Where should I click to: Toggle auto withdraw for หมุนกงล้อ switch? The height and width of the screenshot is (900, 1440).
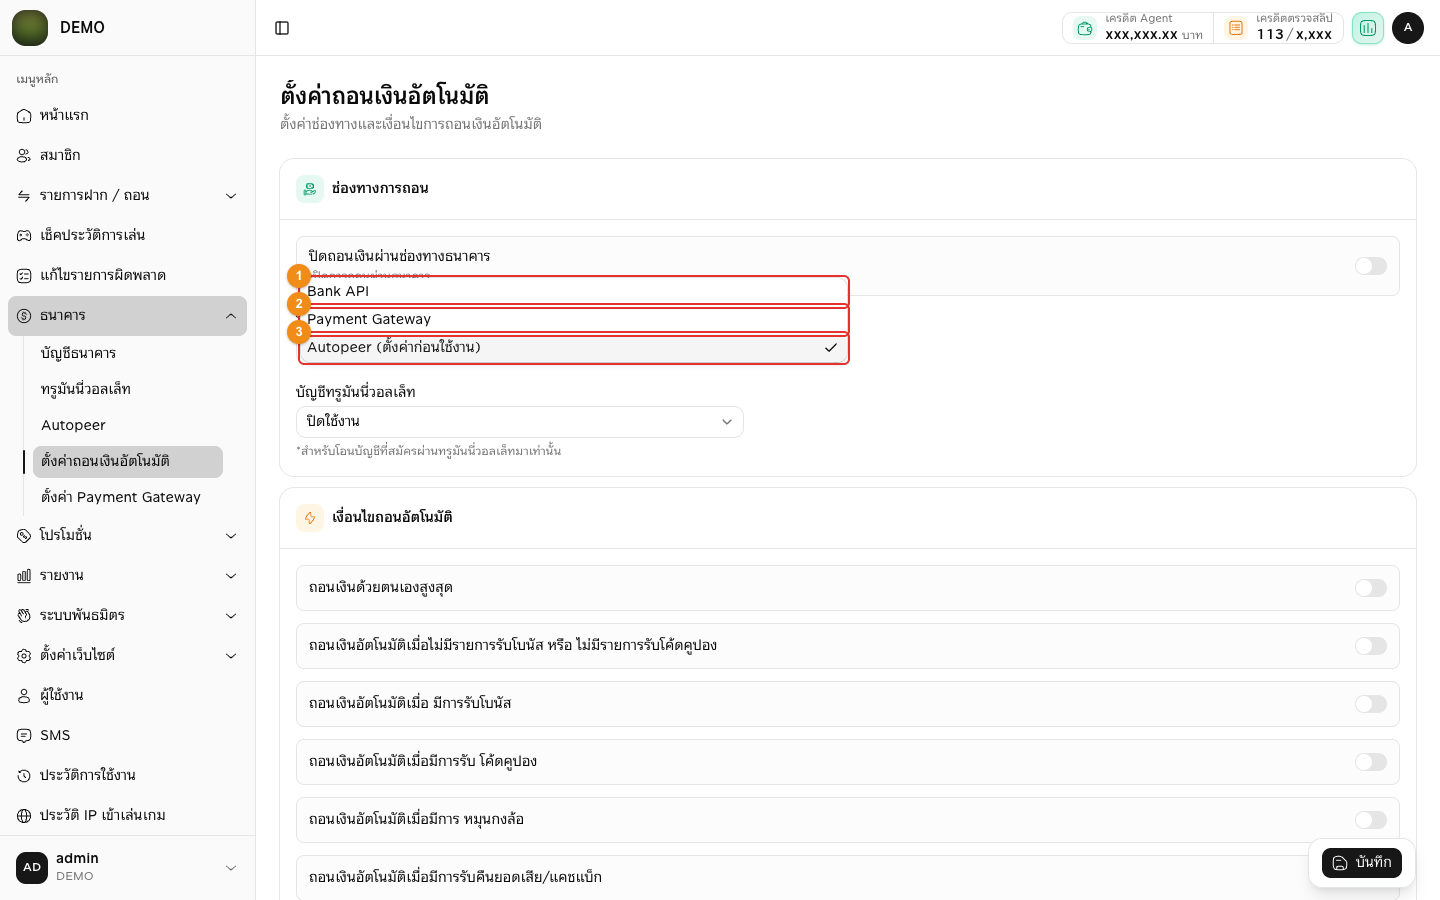click(1371, 820)
